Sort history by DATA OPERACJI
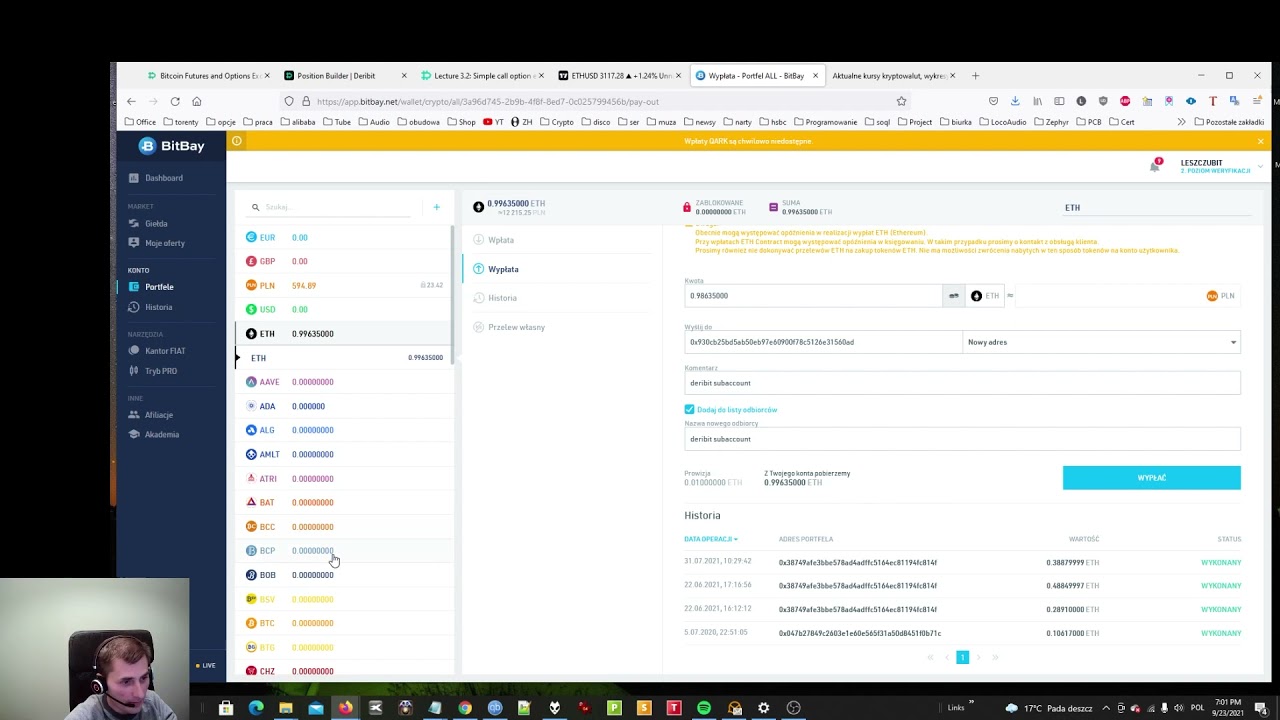 pyautogui.click(x=711, y=539)
